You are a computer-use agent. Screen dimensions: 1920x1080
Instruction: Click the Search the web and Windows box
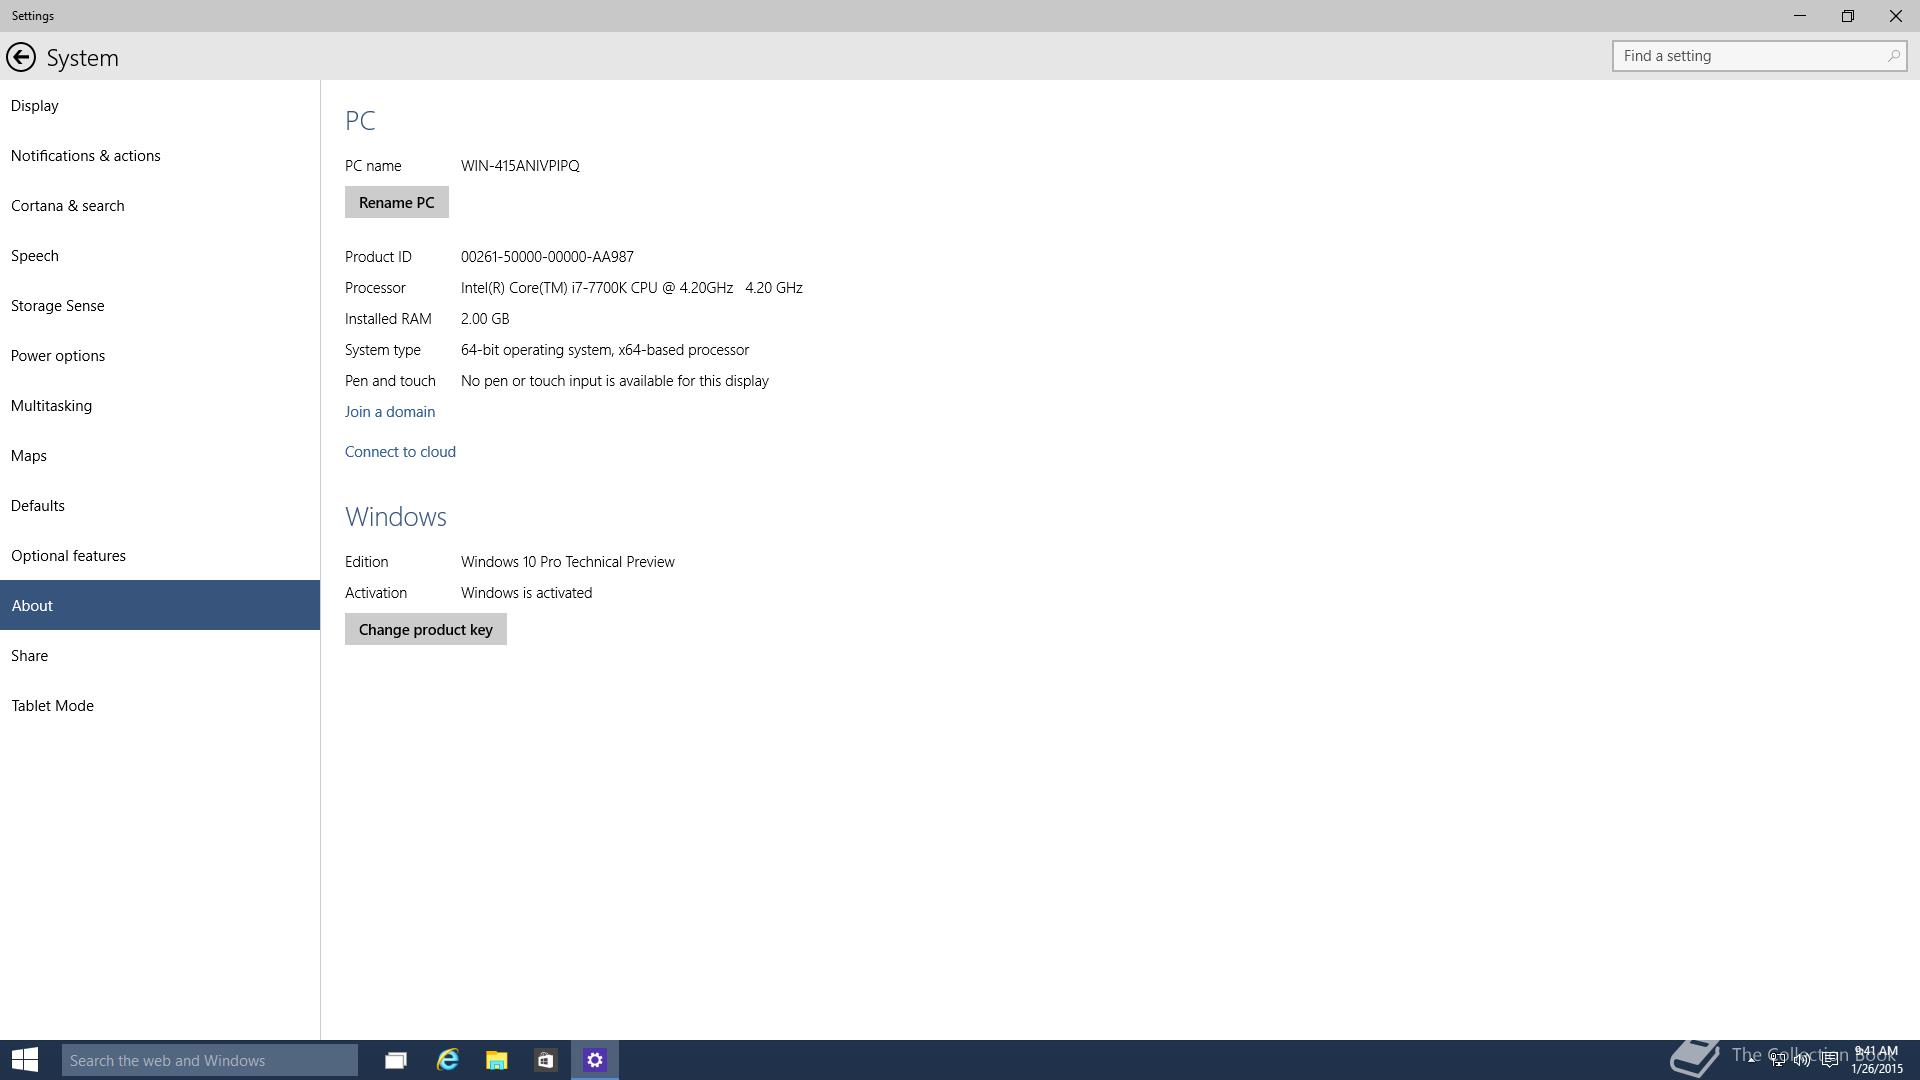click(210, 1060)
